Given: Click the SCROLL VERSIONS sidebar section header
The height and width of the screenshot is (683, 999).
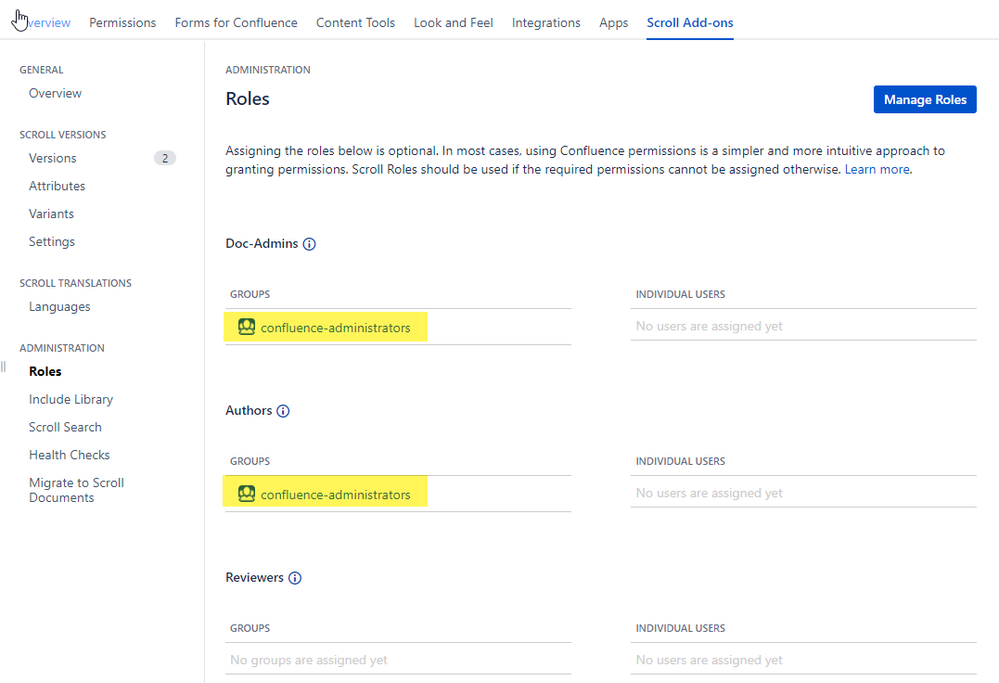Looking at the screenshot, I should click(62, 135).
